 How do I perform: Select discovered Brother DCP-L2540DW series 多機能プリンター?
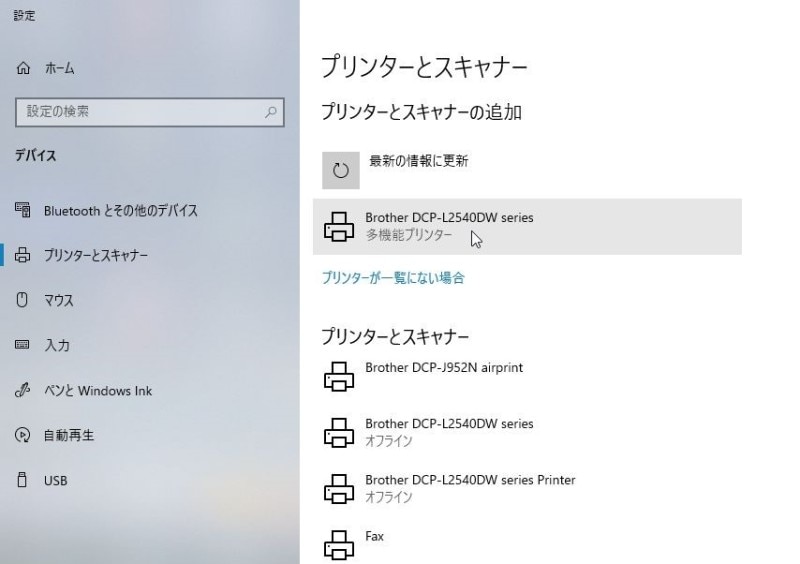click(527, 227)
